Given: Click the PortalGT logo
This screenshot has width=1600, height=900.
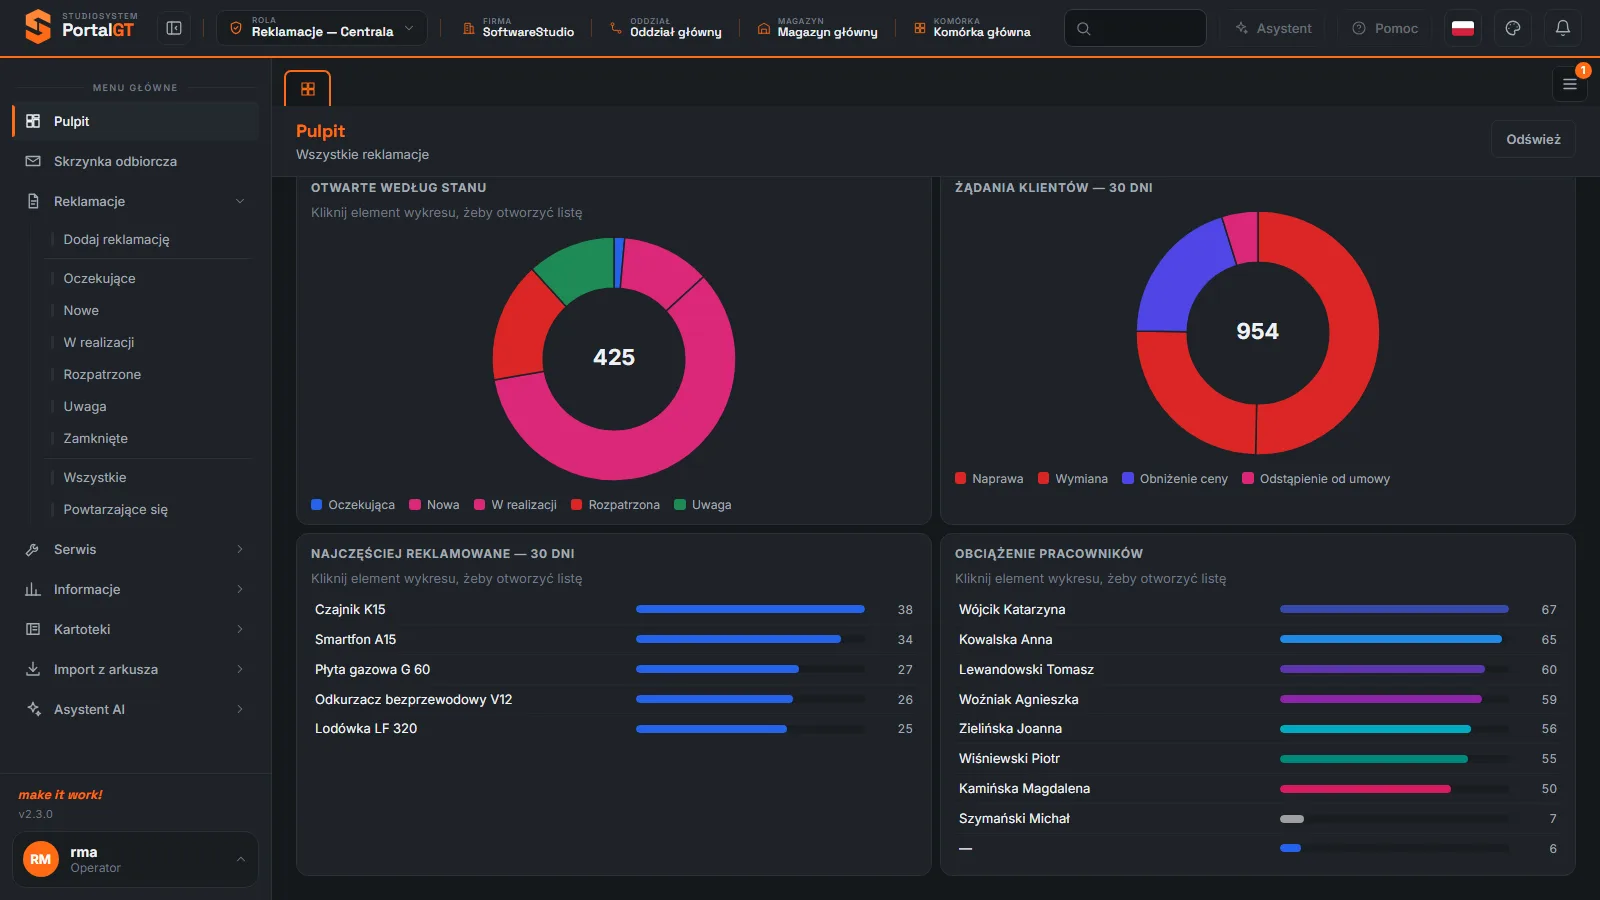Looking at the screenshot, I should point(81,27).
